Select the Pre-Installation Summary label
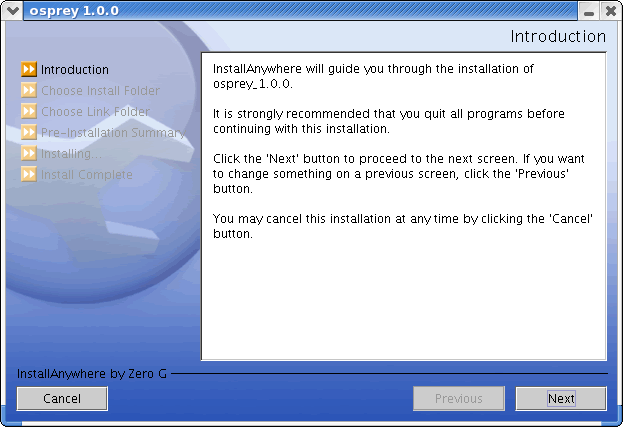The image size is (623, 427). 112,133
